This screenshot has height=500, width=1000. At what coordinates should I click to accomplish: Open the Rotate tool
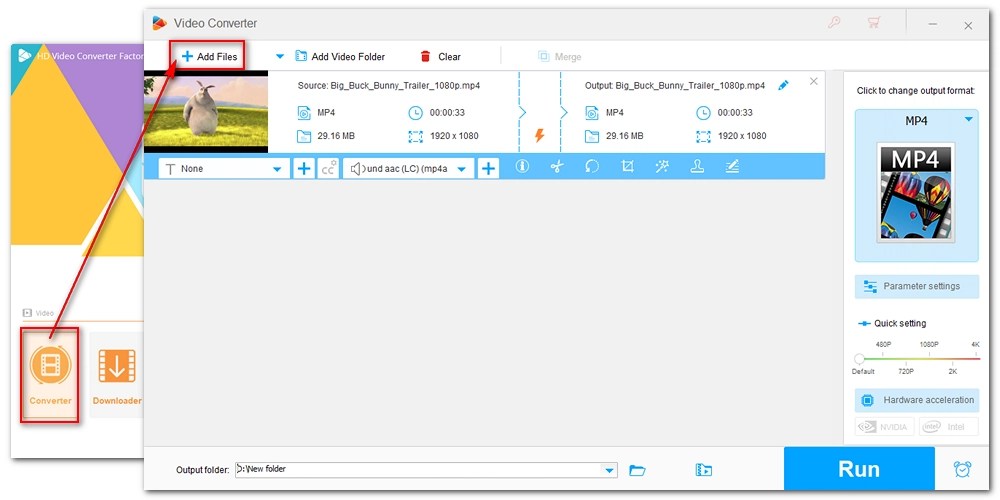[x=592, y=166]
